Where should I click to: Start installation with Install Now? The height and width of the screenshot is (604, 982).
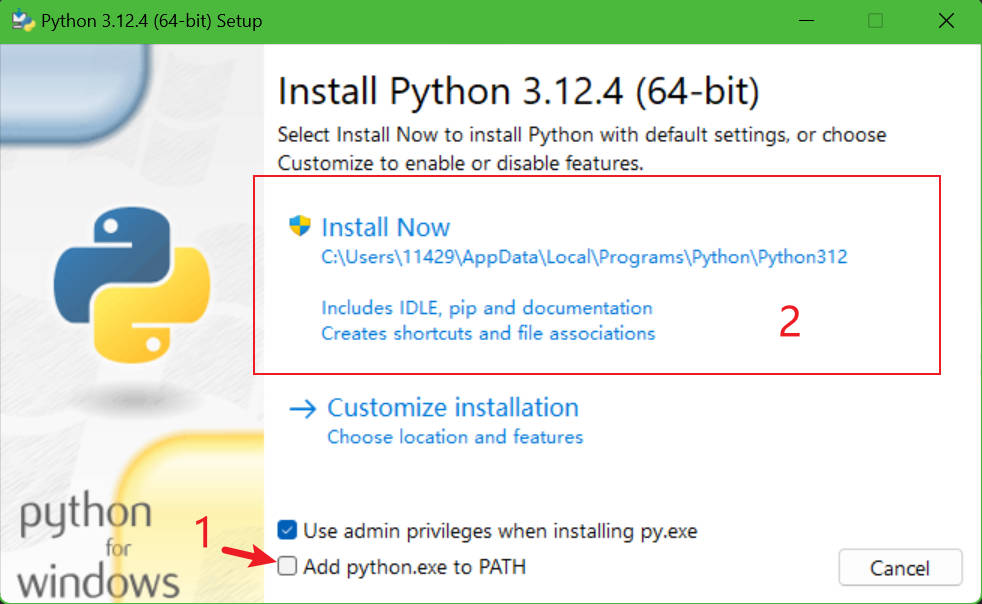pyautogui.click(x=386, y=227)
